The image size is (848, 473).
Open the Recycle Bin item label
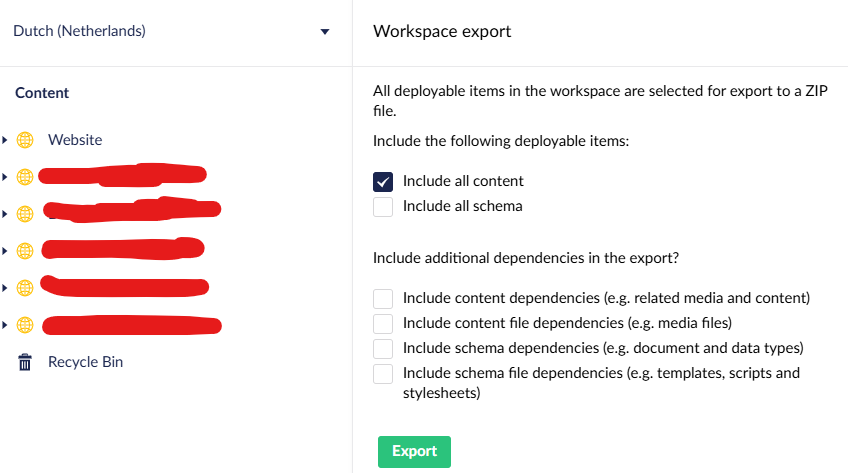(85, 362)
